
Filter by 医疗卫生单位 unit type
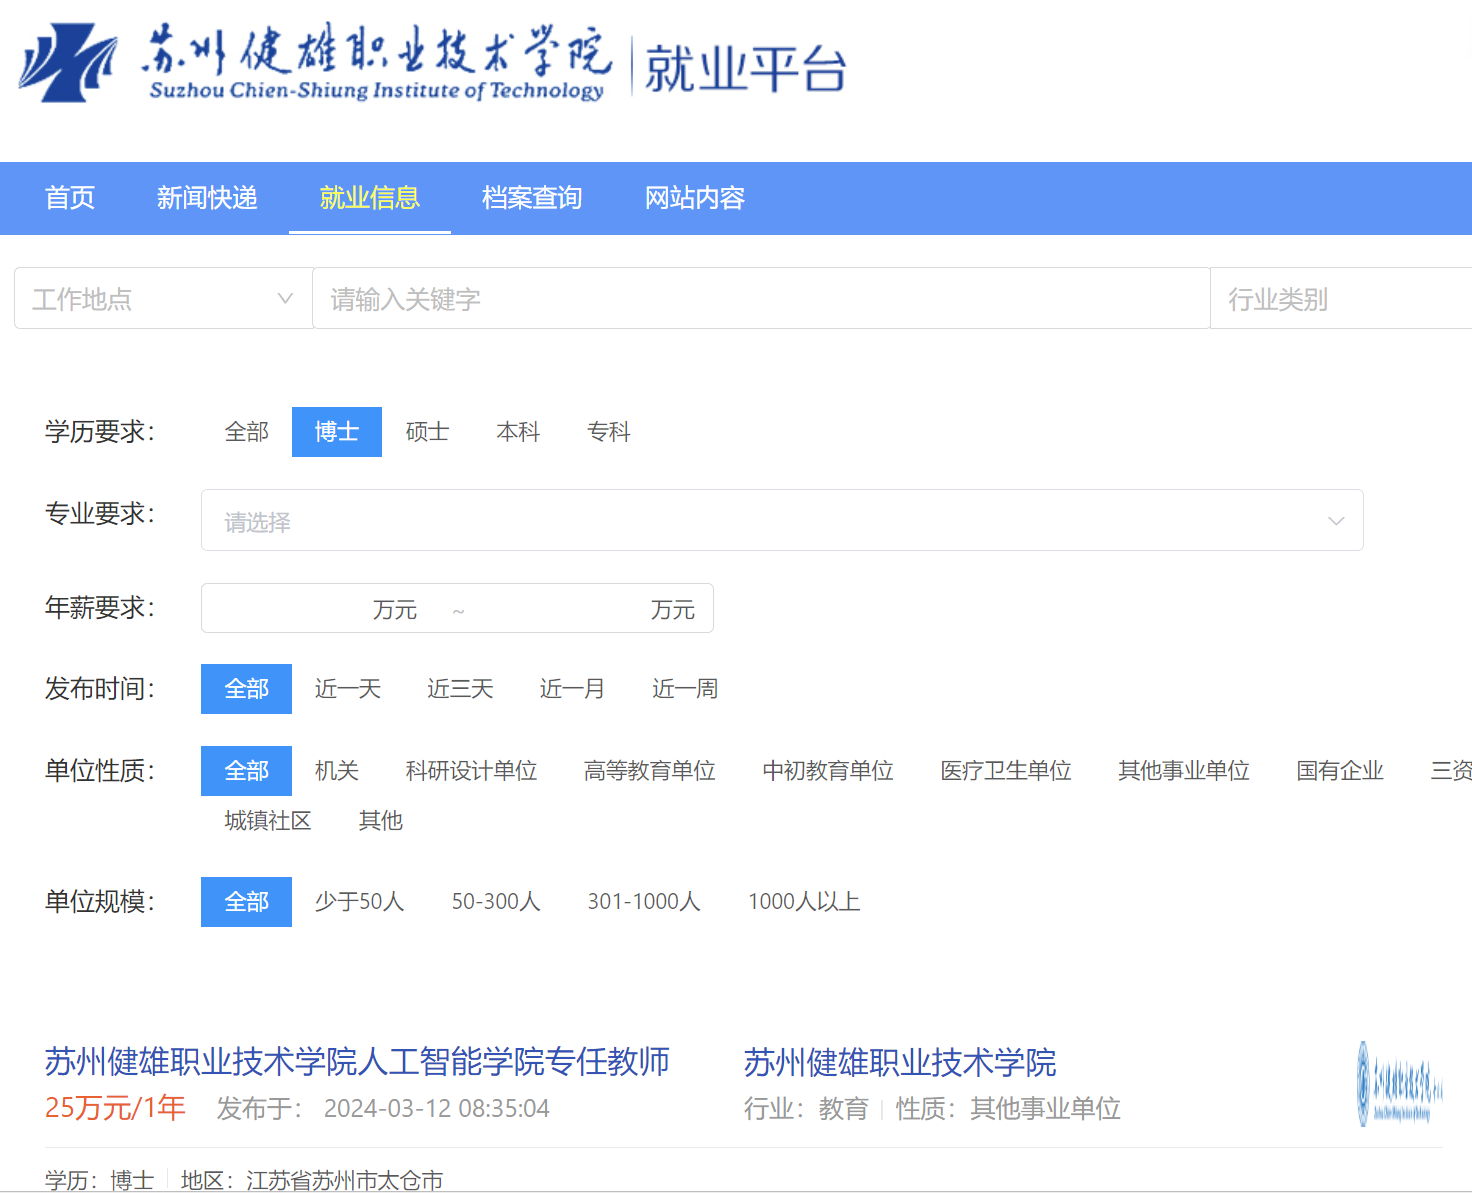[x=1006, y=771]
